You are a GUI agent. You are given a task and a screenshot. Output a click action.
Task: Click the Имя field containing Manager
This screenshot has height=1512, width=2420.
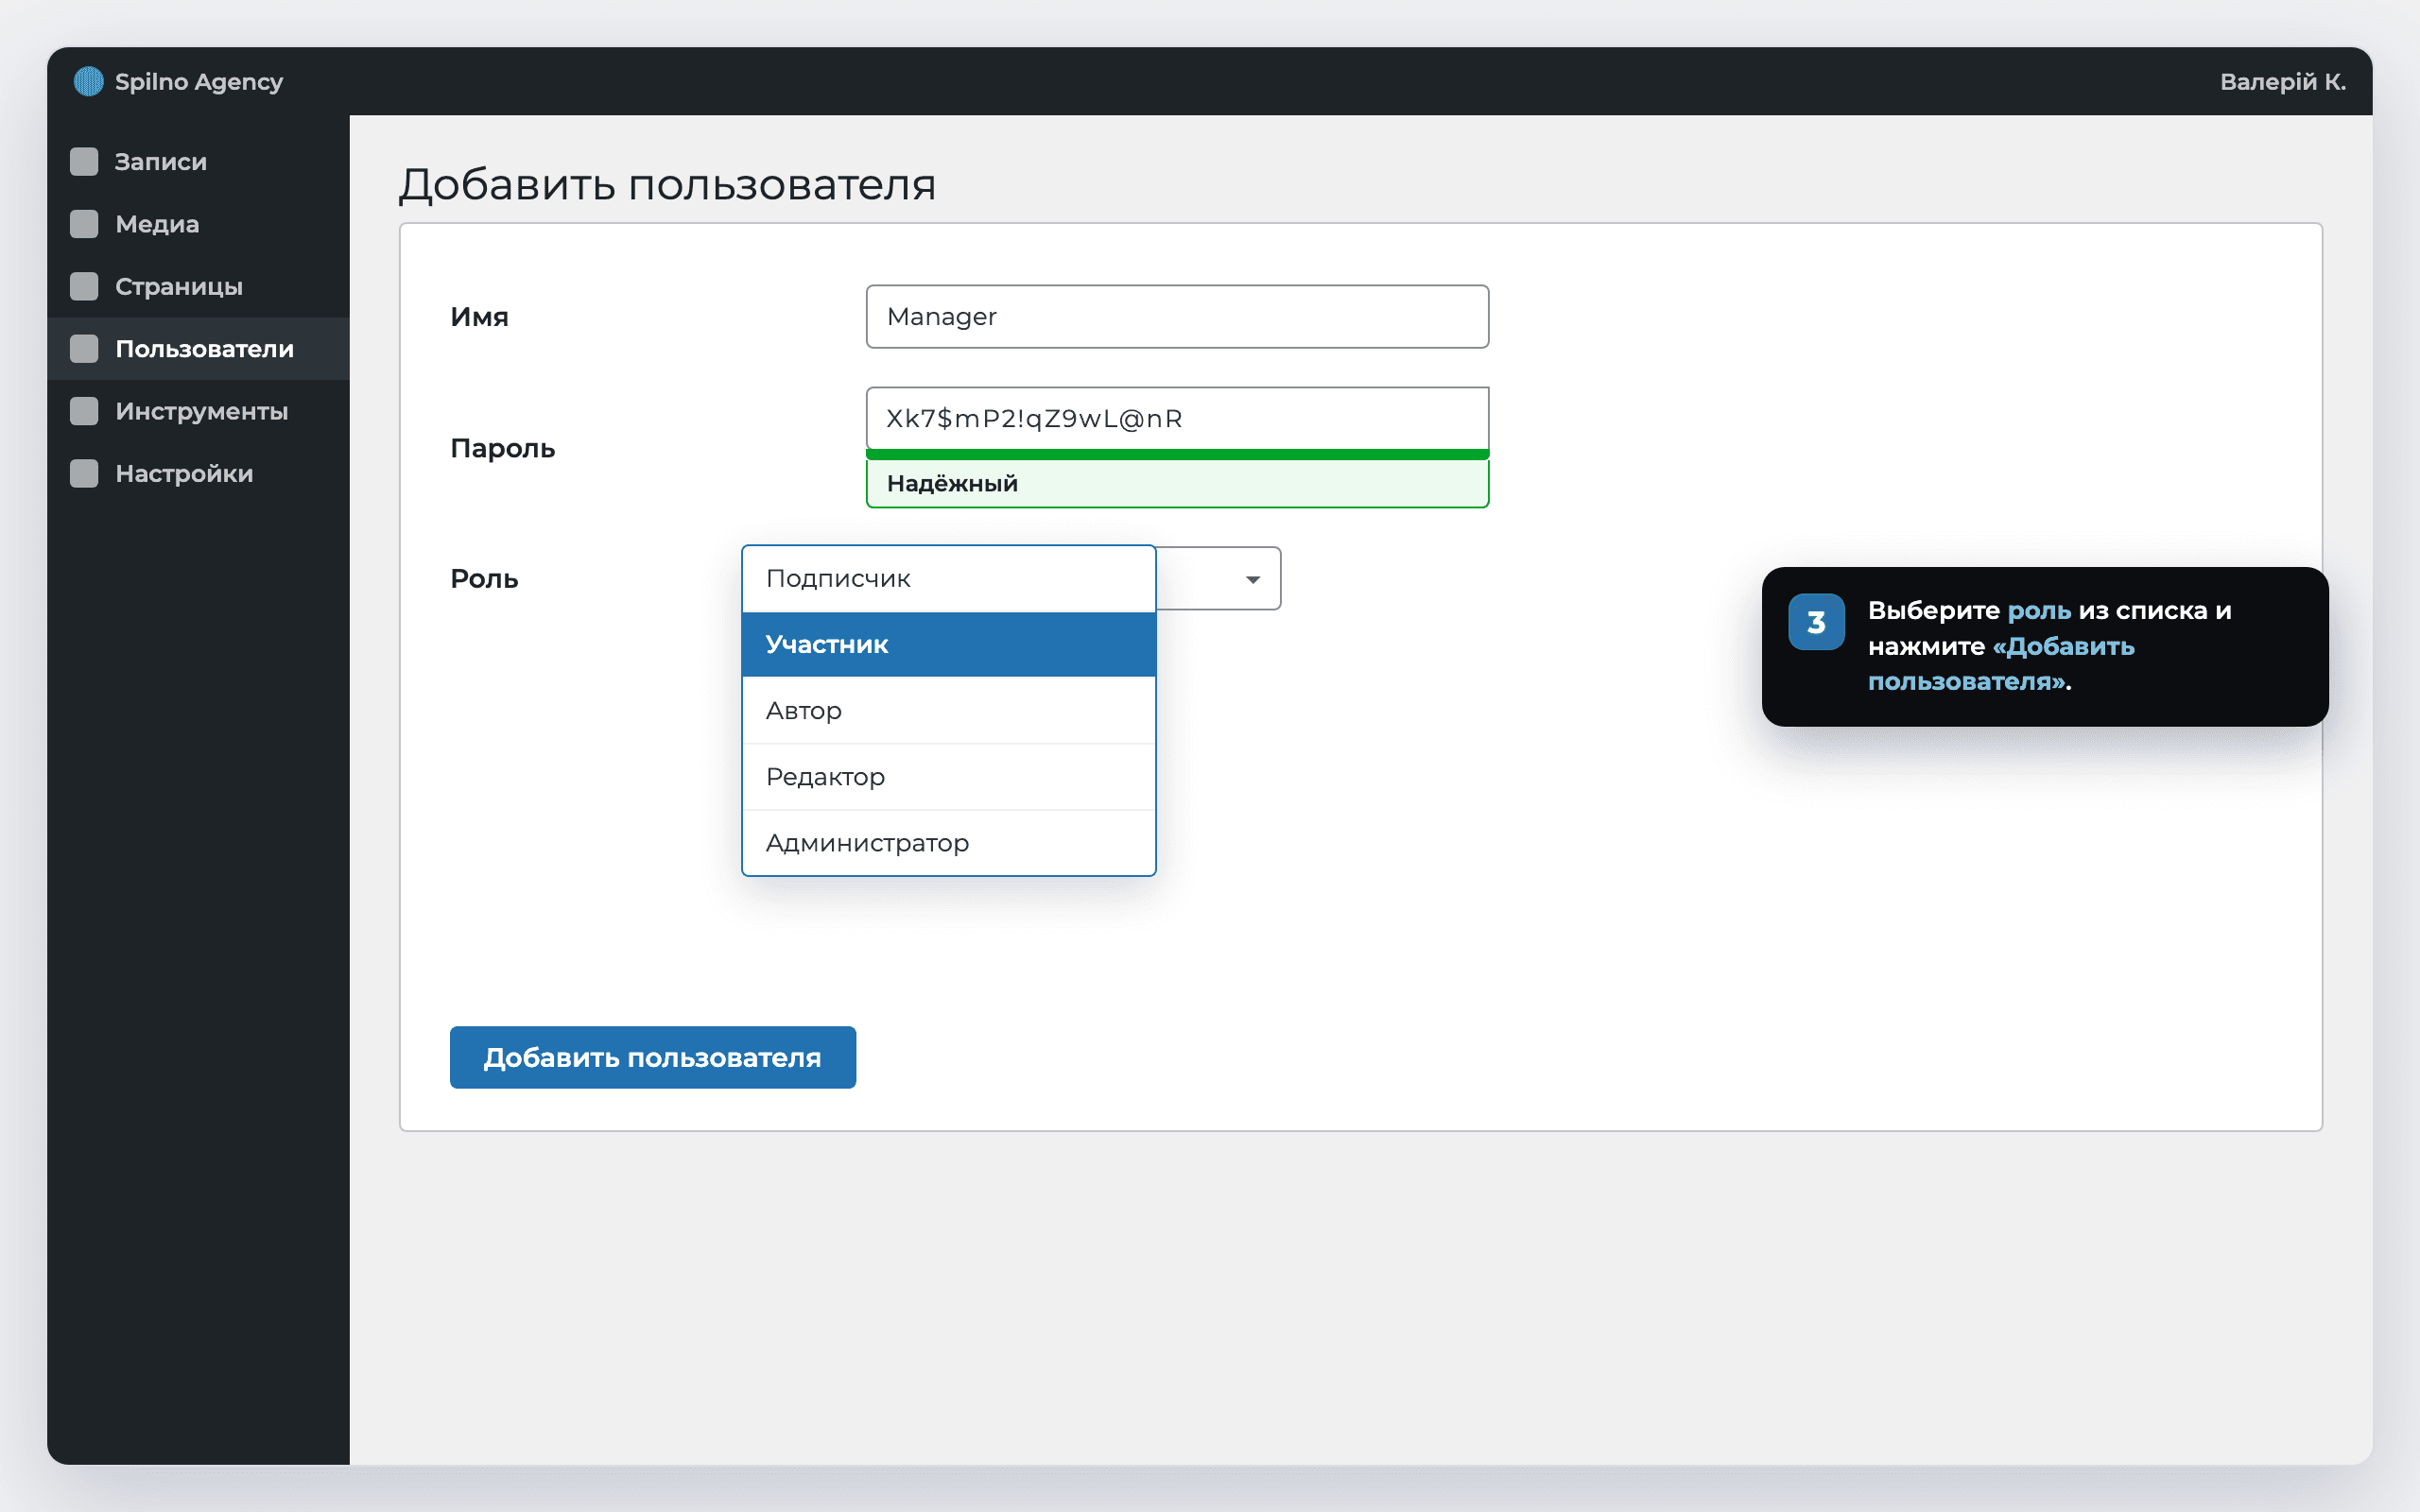1177,317
